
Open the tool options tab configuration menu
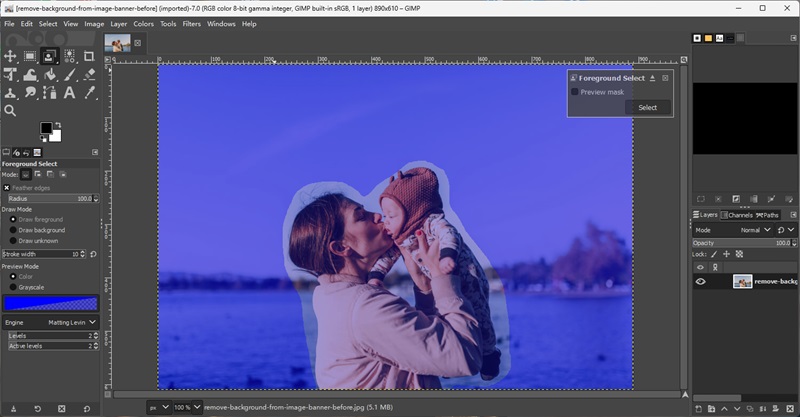coord(95,152)
